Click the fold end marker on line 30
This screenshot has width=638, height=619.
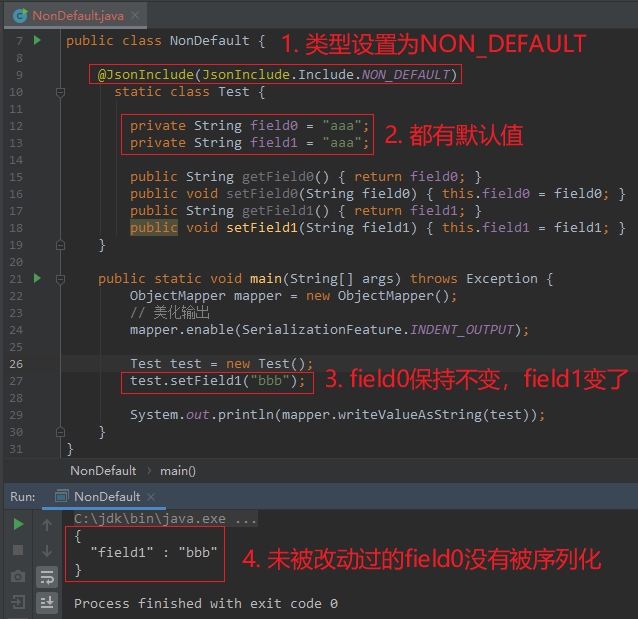click(60, 432)
